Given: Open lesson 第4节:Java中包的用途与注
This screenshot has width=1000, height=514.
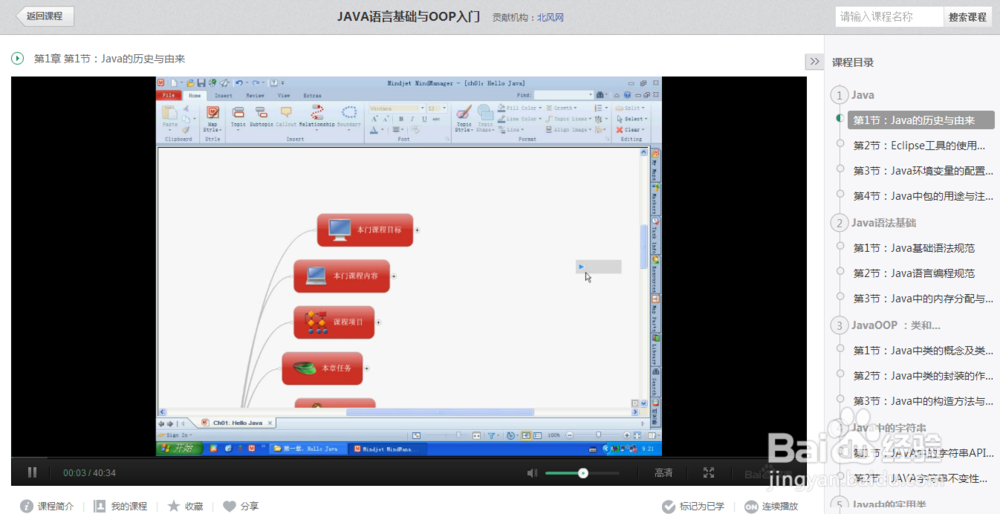Looking at the screenshot, I should click(923, 196).
